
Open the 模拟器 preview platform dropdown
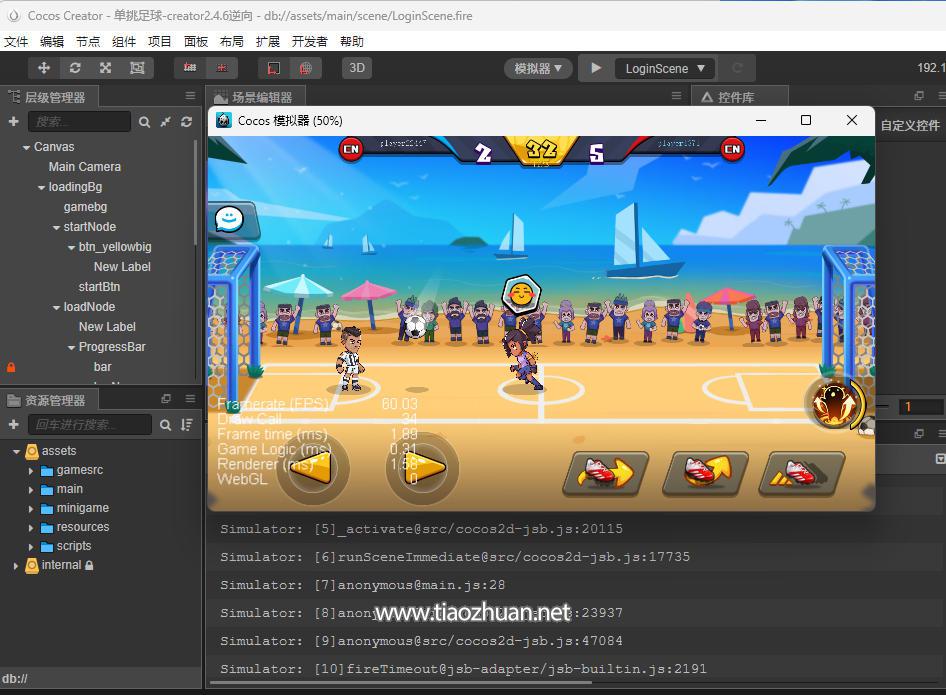[x=538, y=69]
